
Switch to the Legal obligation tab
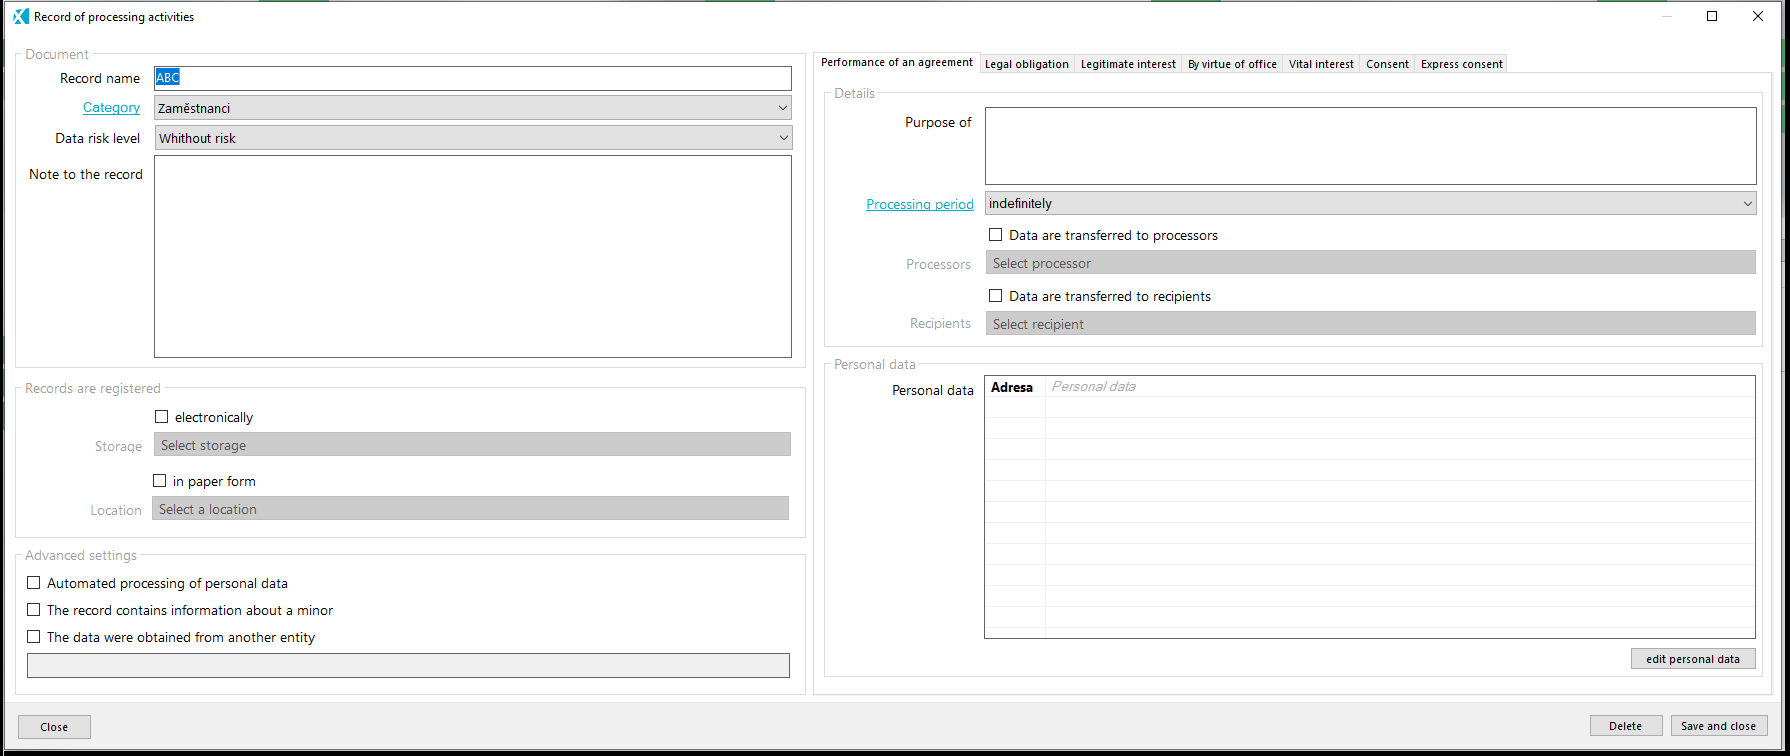(x=1026, y=64)
